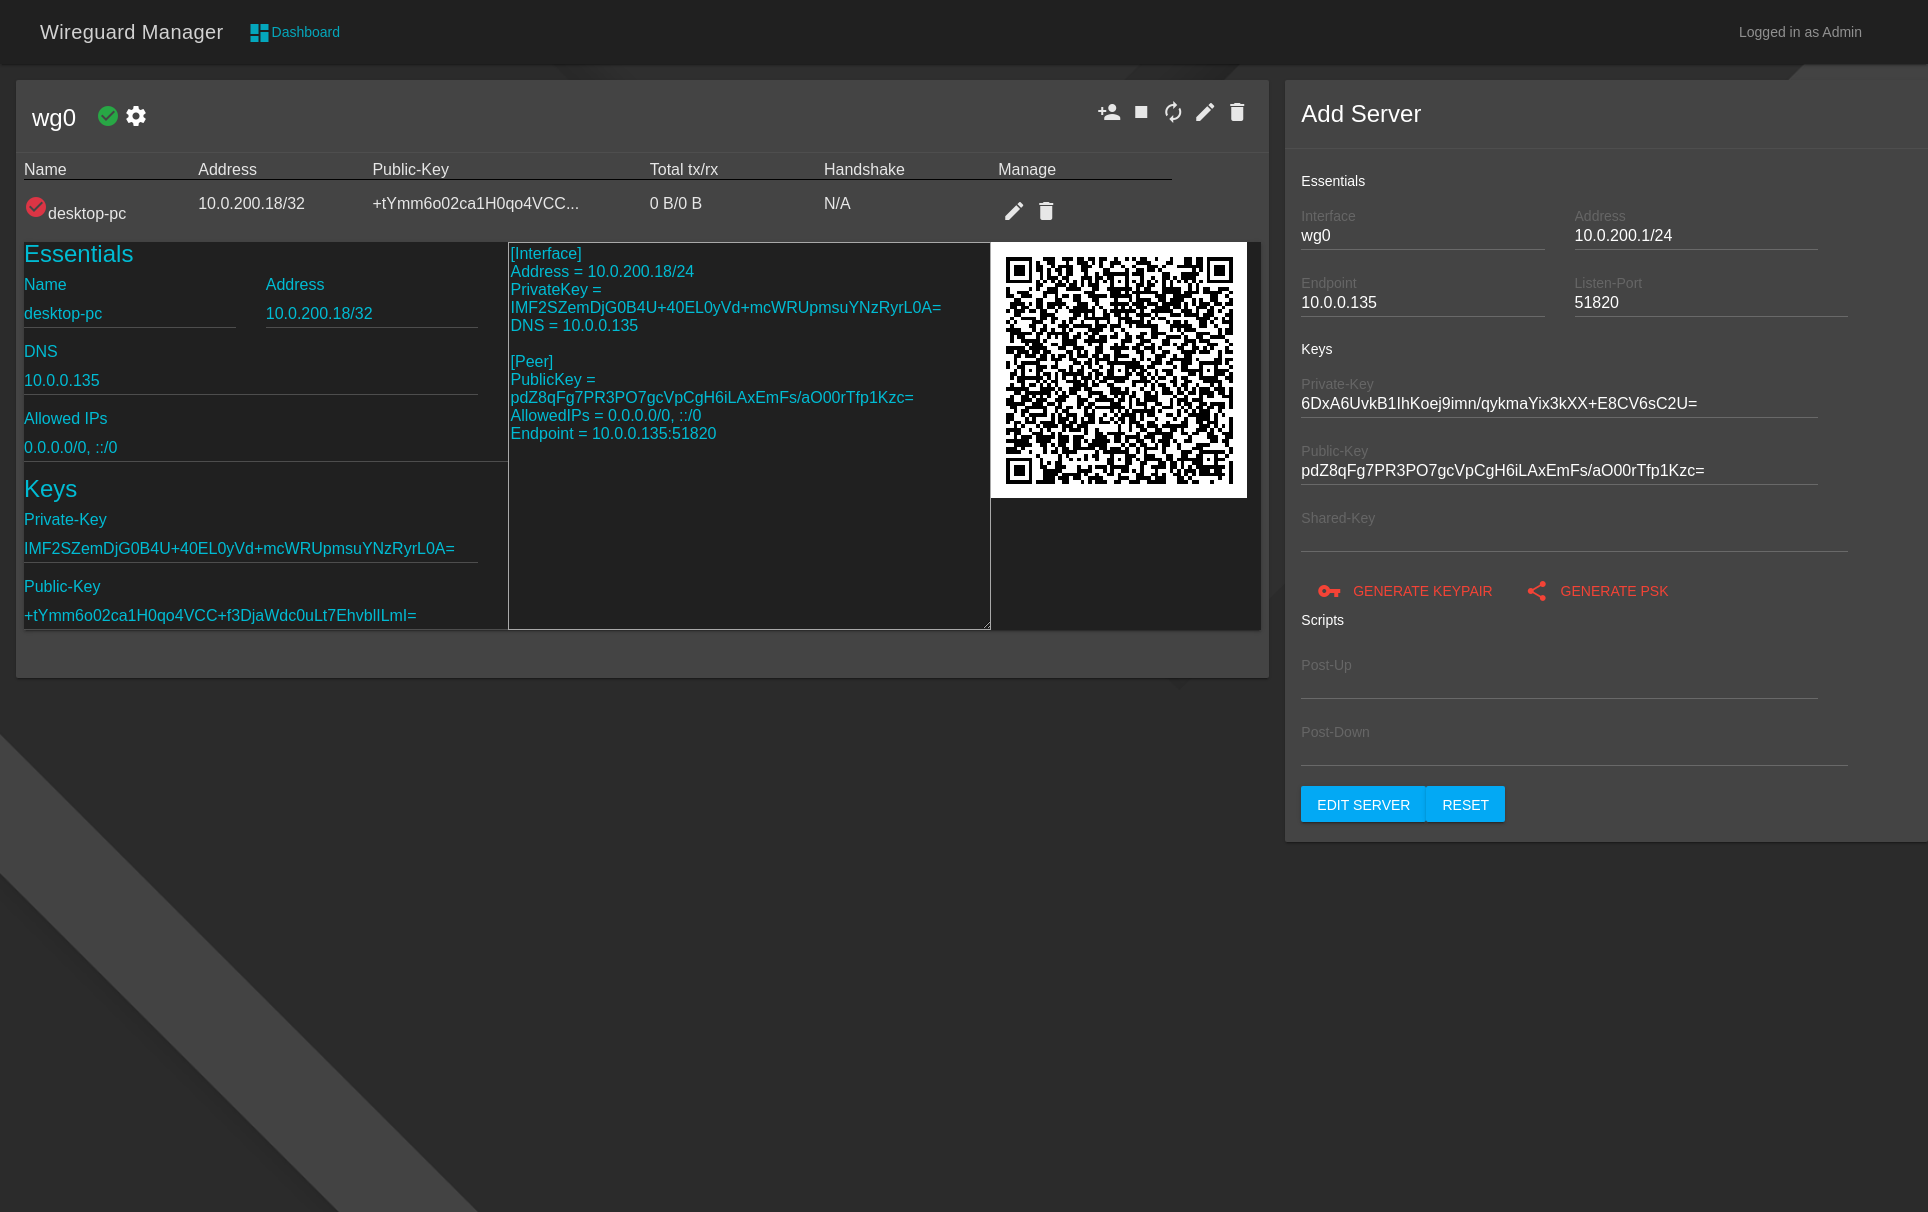This screenshot has width=1928, height=1212.
Task: Focus the Post-Down script field
Action: [1574, 752]
